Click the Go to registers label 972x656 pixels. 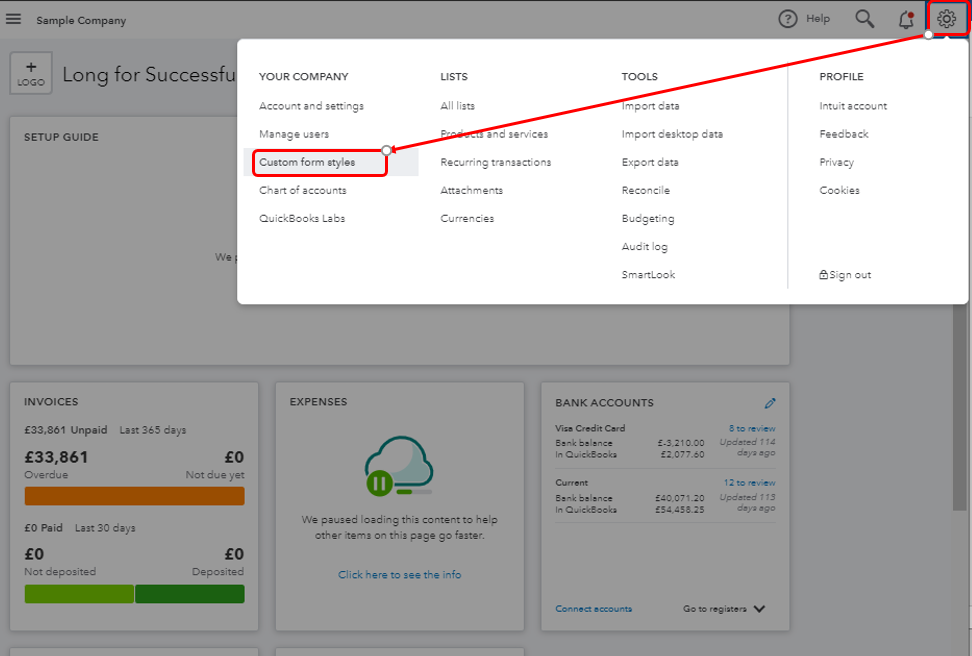pos(715,609)
